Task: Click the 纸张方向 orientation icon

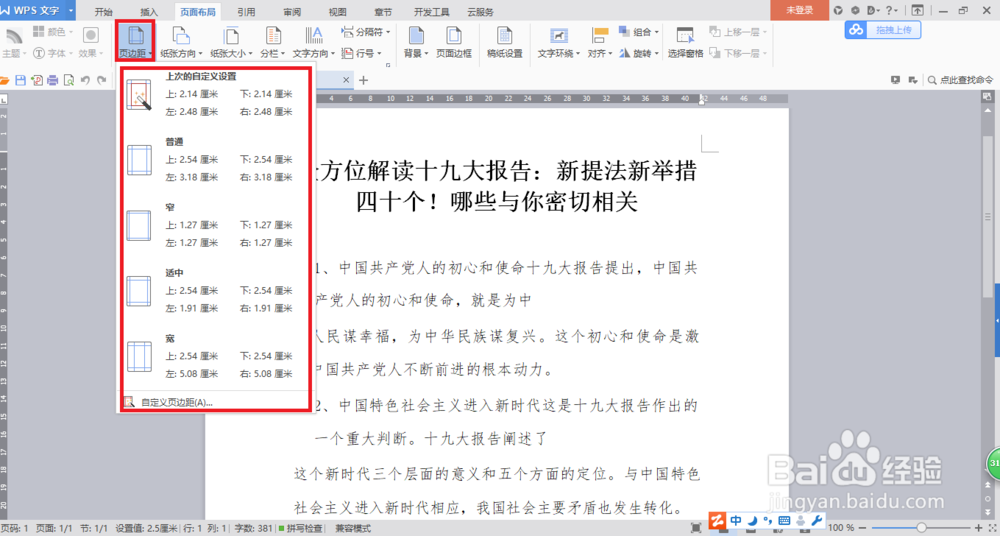Action: (x=180, y=36)
